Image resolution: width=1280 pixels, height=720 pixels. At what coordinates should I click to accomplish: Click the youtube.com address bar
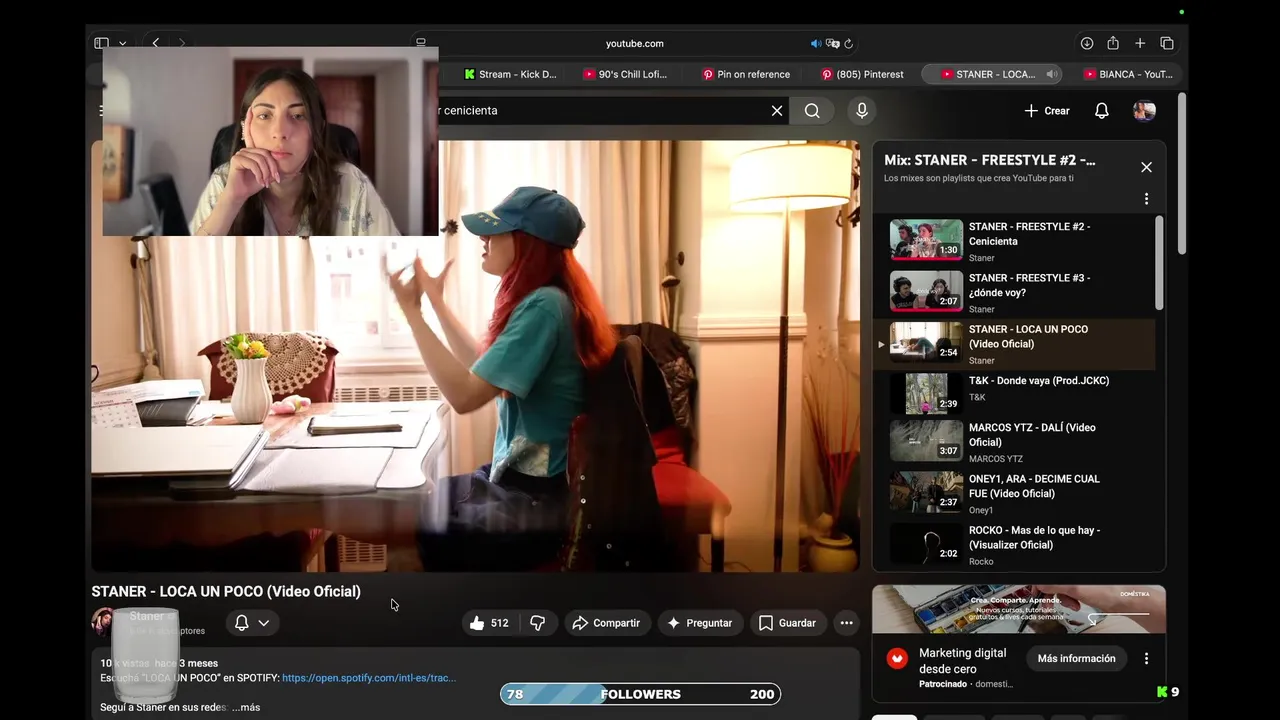coord(634,43)
